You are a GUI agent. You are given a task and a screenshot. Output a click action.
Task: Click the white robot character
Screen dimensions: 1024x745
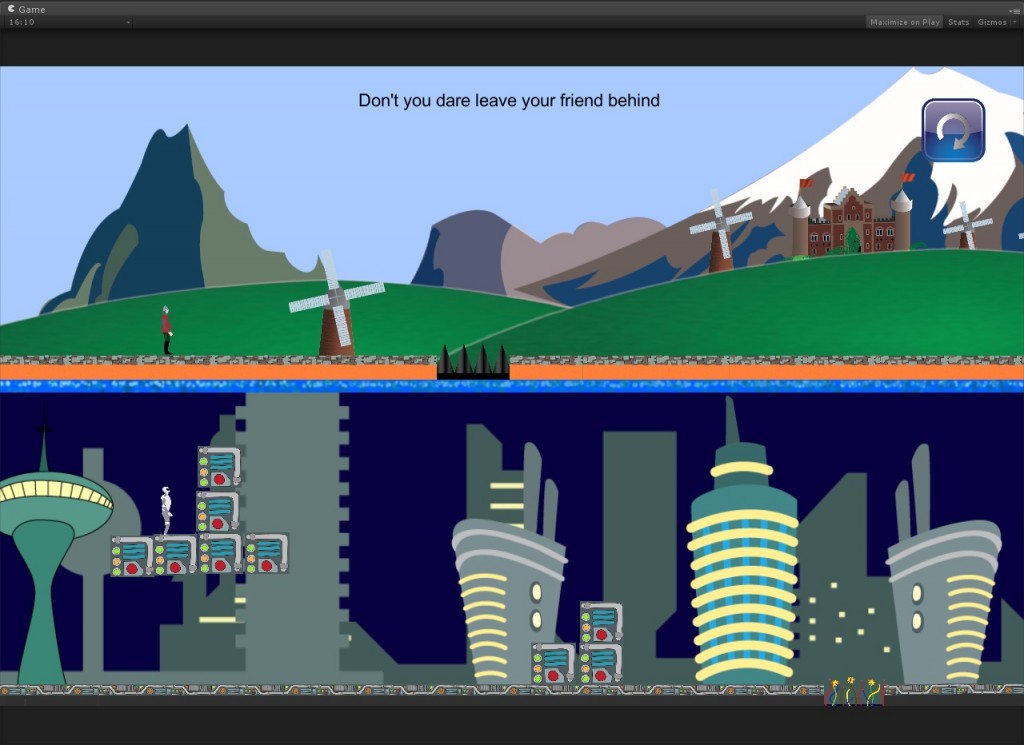pyautogui.click(x=167, y=510)
